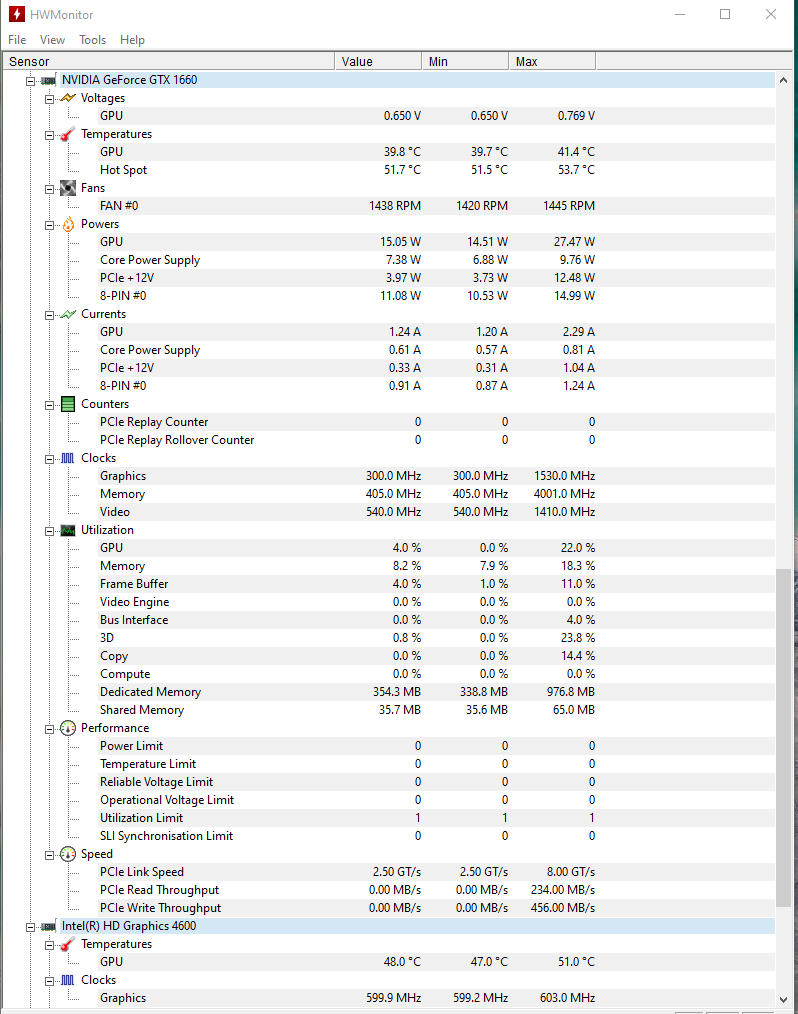Click the clock wave icon under Intel HD Graphics
Image resolution: width=798 pixels, height=1014 pixels.
click(68, 980)
